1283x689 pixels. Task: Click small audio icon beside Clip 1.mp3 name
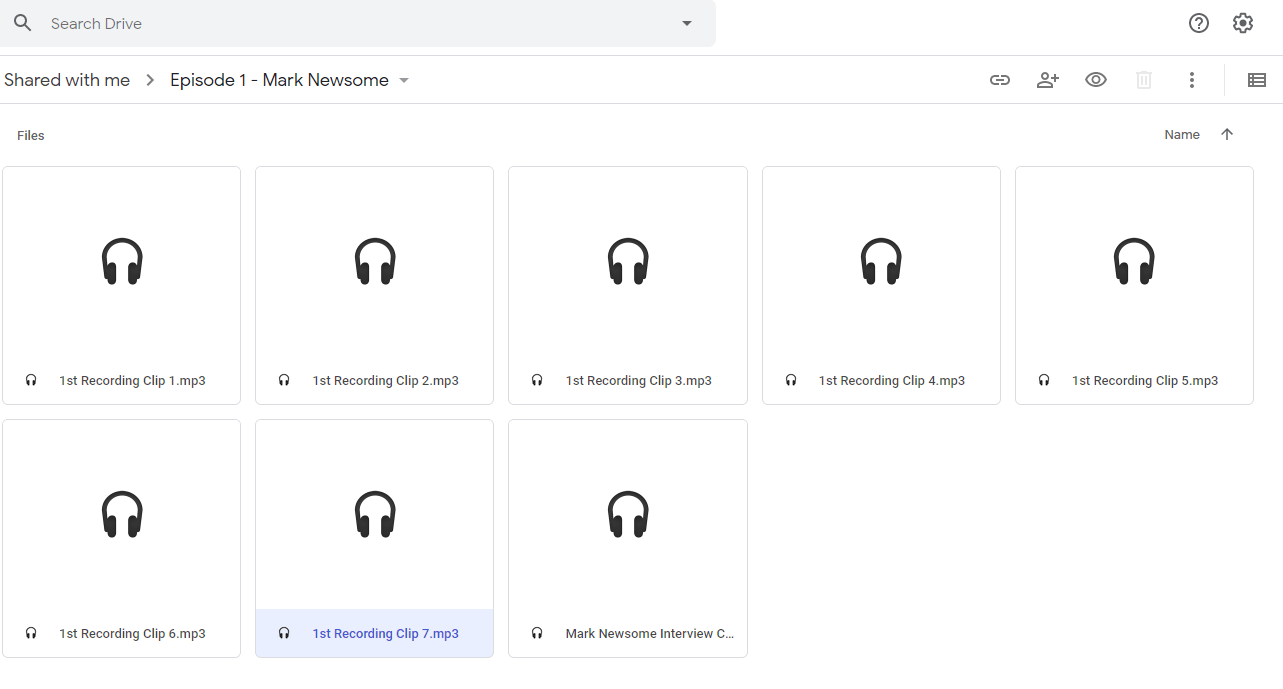(x=31, y=381)
